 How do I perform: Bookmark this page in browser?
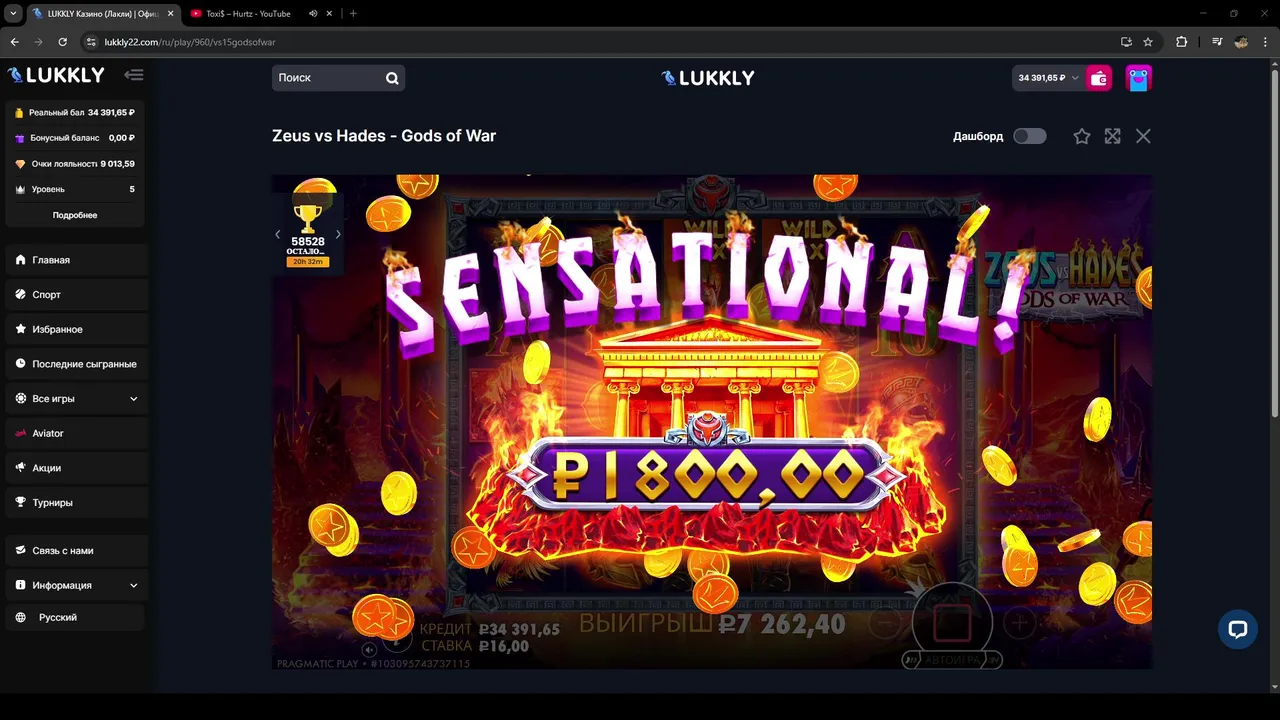click(x=1148, y=42)
